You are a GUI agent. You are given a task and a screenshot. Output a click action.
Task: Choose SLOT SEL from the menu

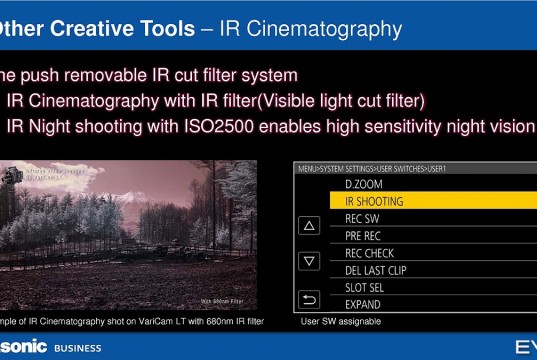click(433, 287)
